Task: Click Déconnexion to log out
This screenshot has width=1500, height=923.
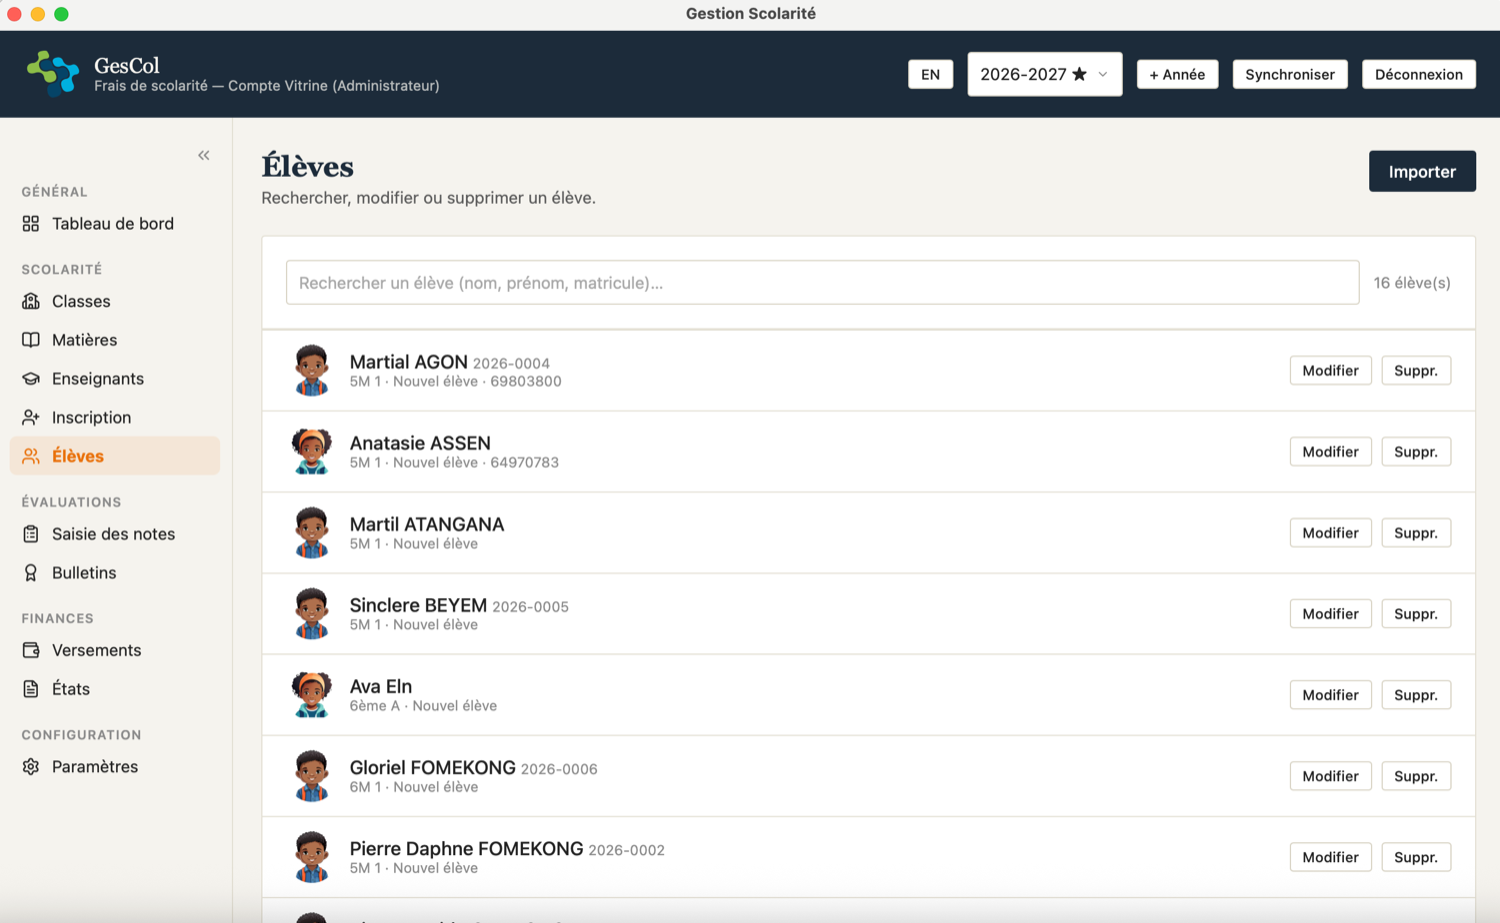Action: (x=1419, y=74)
